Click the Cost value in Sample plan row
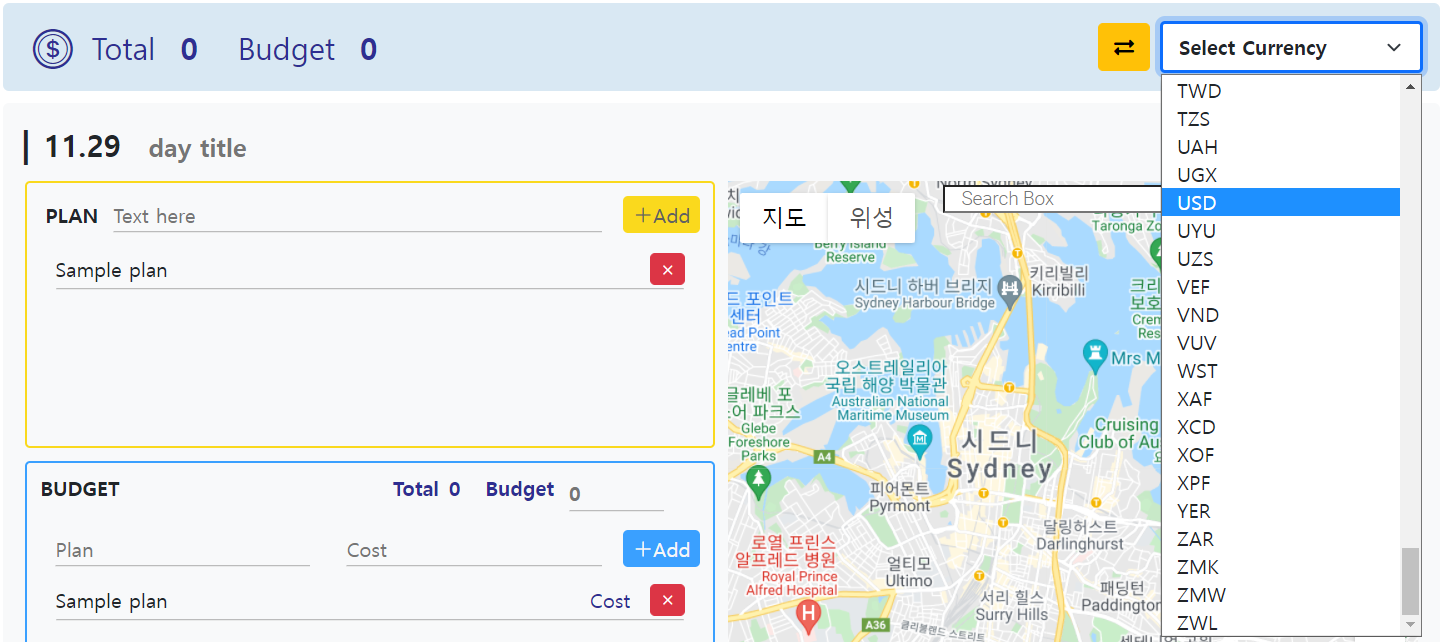This screenshot has height=642, width=1445. point(610,601)
